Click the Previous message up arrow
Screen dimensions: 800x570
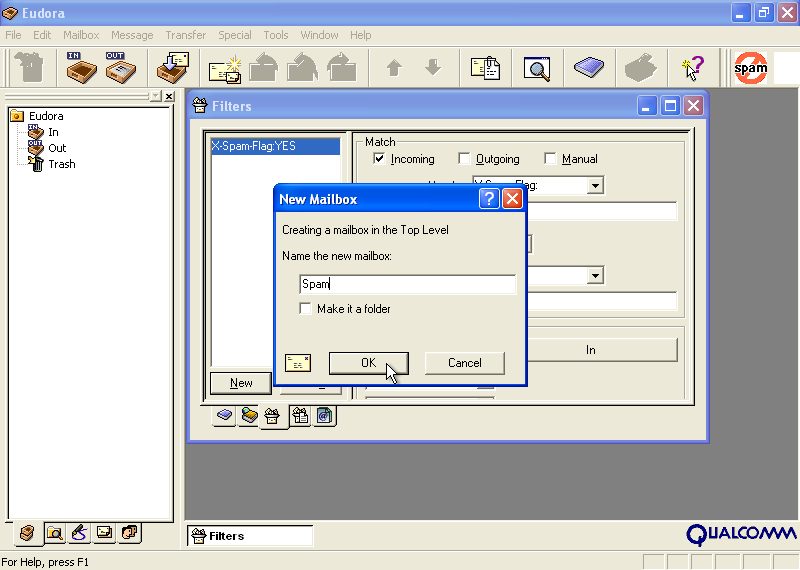(x=394, y=67)
